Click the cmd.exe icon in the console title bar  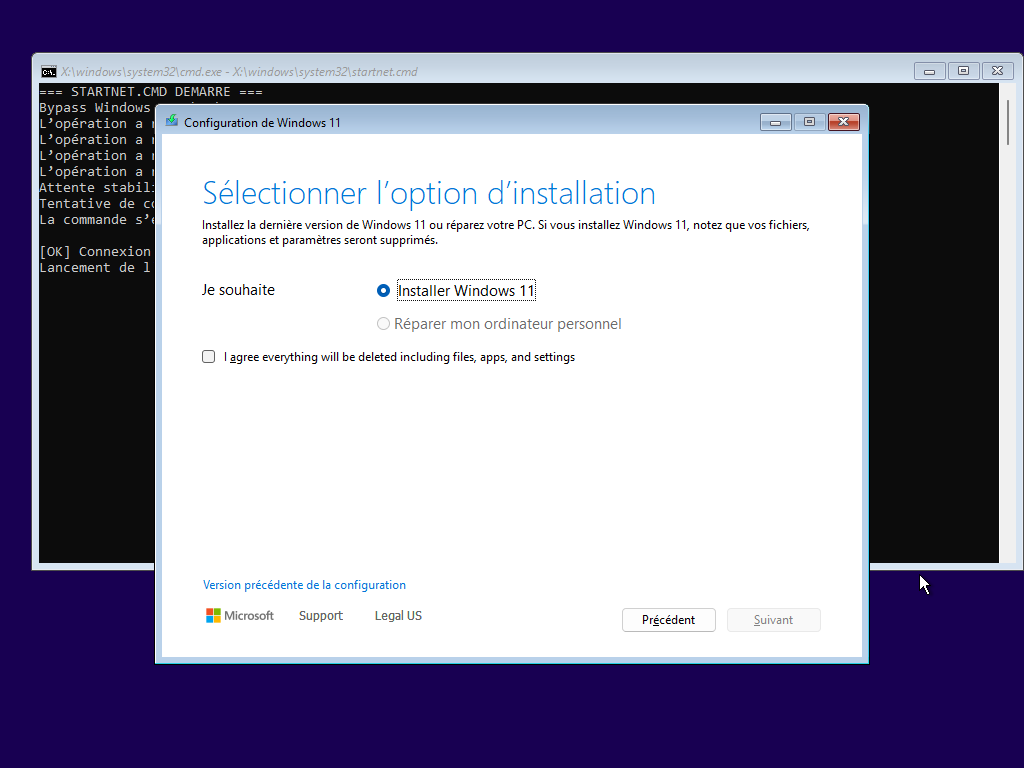[48, 71]
